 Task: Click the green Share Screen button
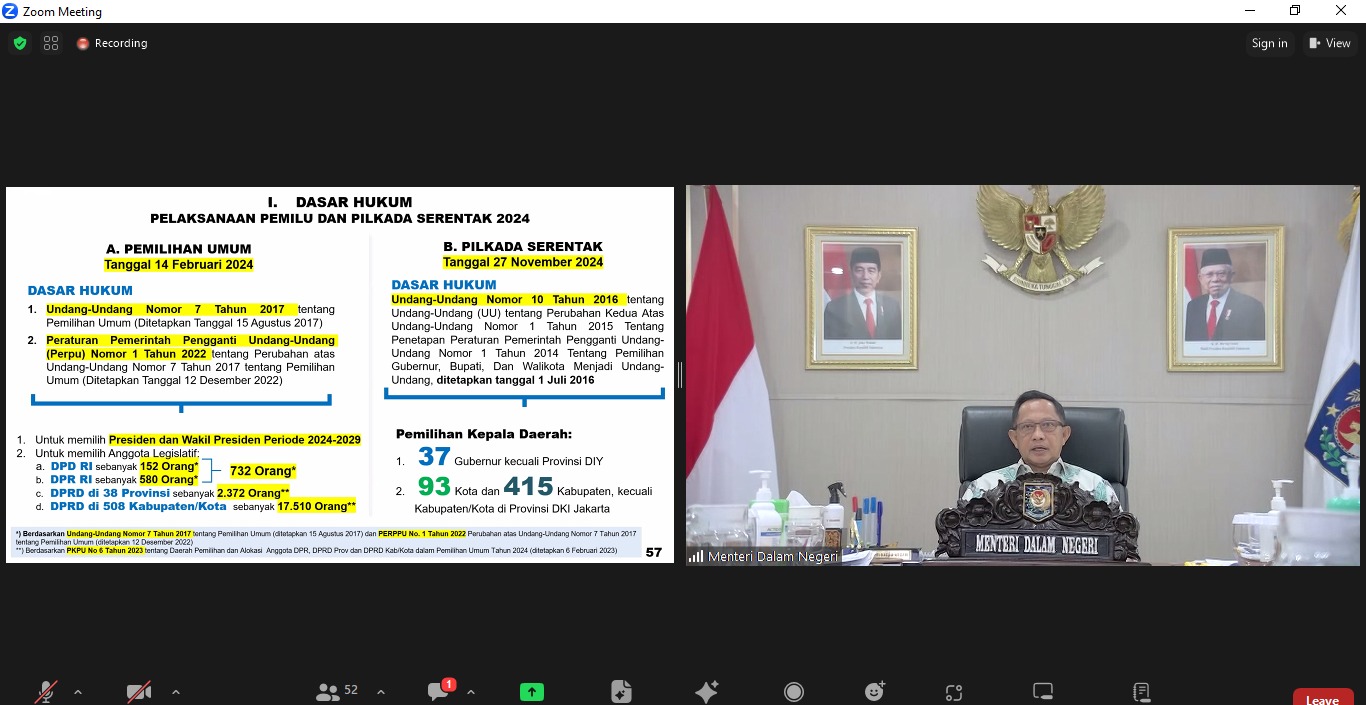pyautogui.click(x=531, y=691)
